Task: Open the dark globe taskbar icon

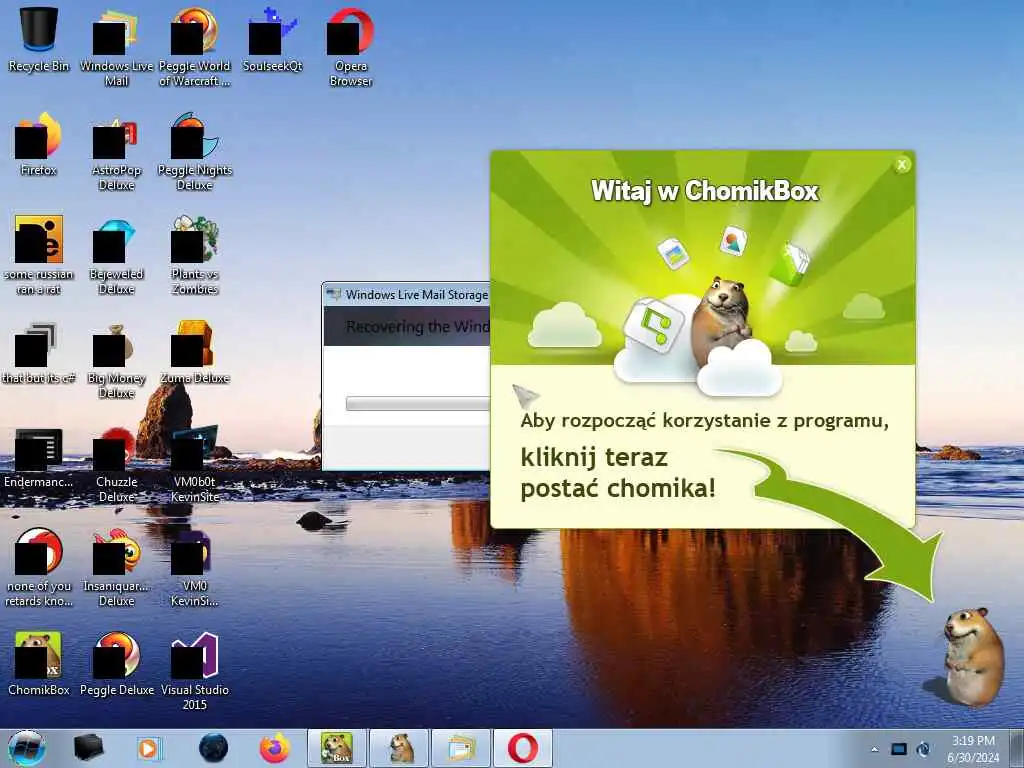Action: point(213,748)
